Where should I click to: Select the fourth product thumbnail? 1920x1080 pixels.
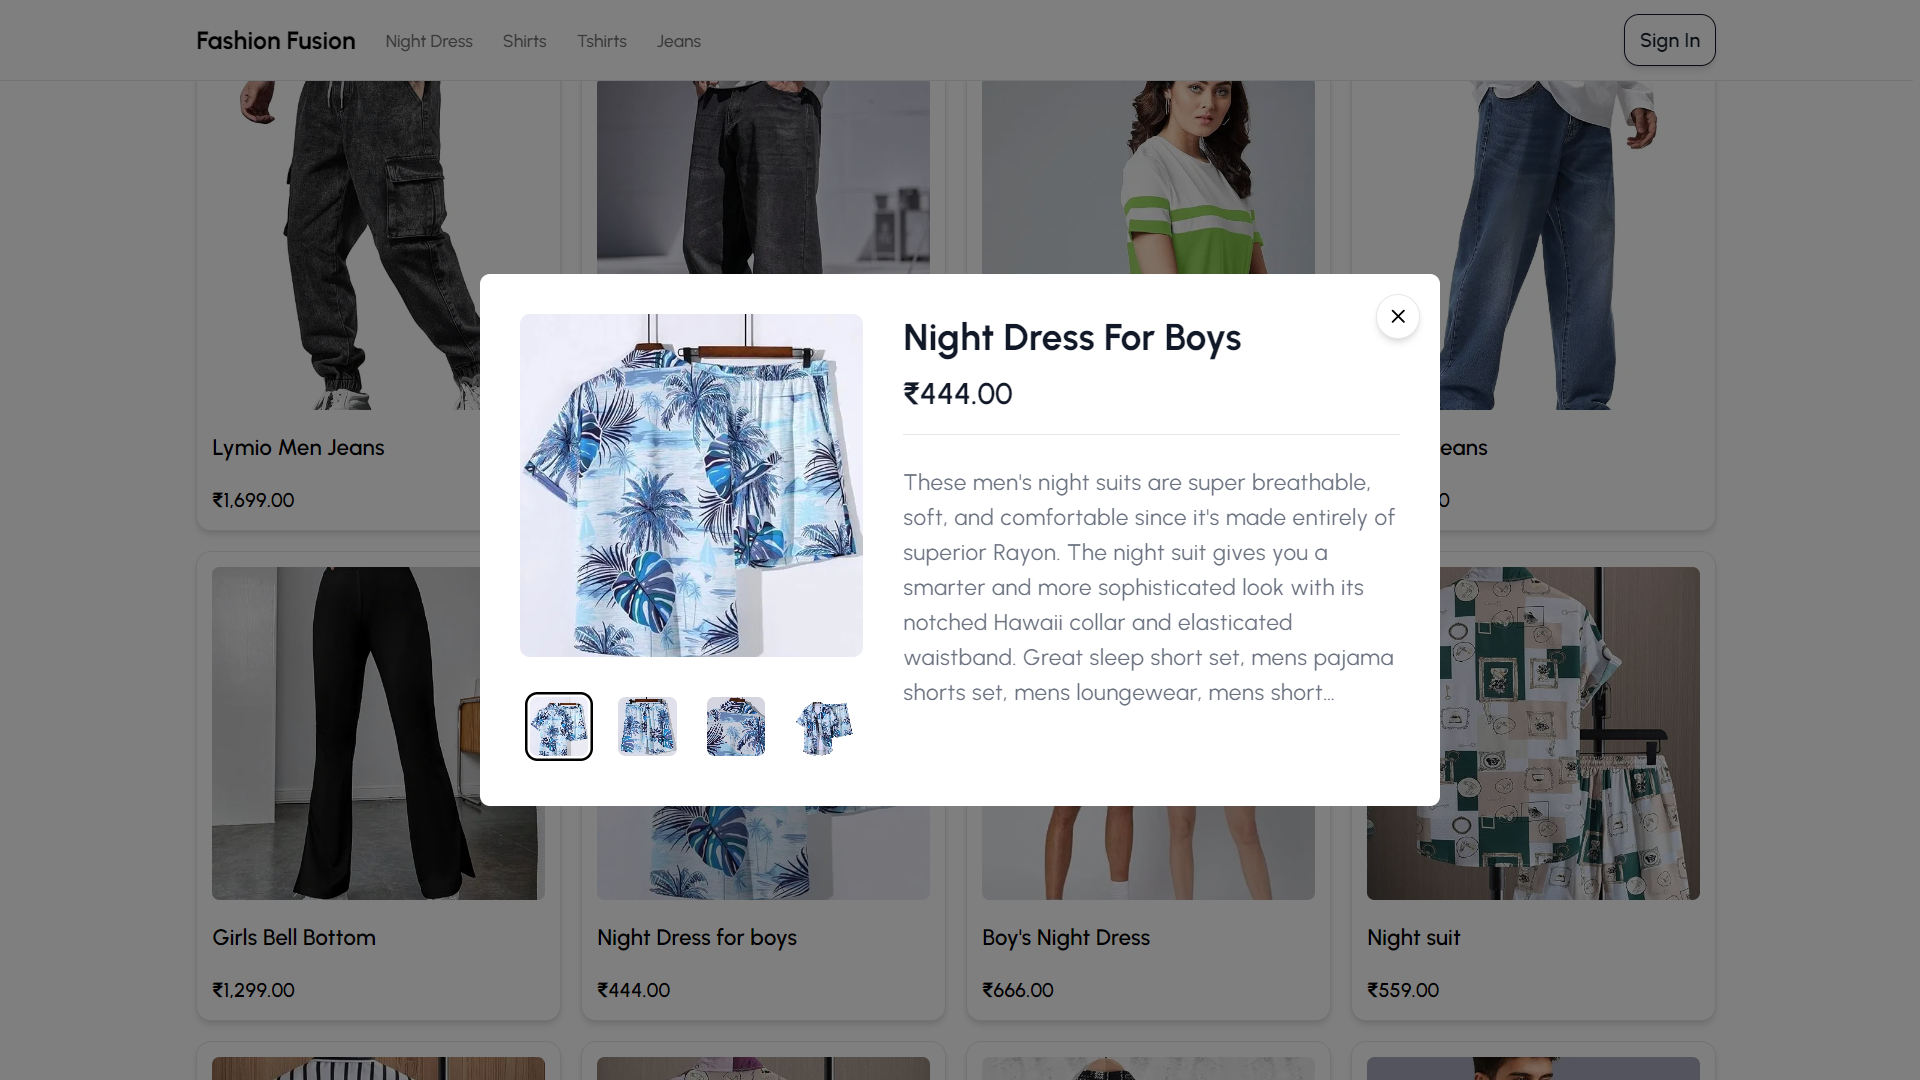(824, 725)
